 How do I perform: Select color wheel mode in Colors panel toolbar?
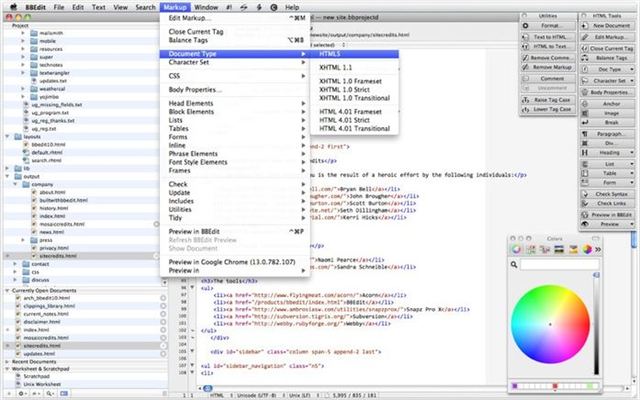tap(516, 250)
